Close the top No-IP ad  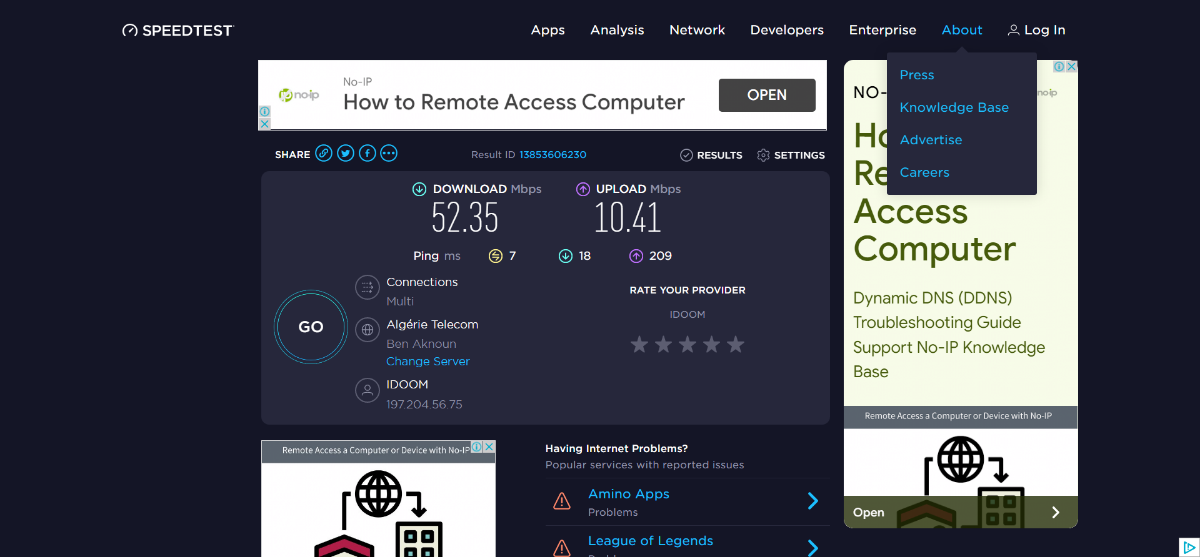coord(265,124)
